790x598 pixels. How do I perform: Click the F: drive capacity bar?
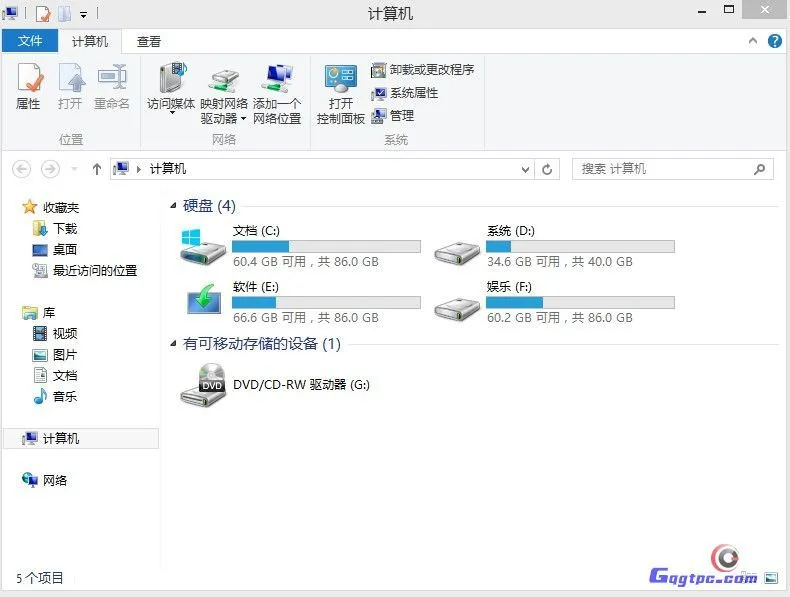pyautogui.click(x=580, y=302)
